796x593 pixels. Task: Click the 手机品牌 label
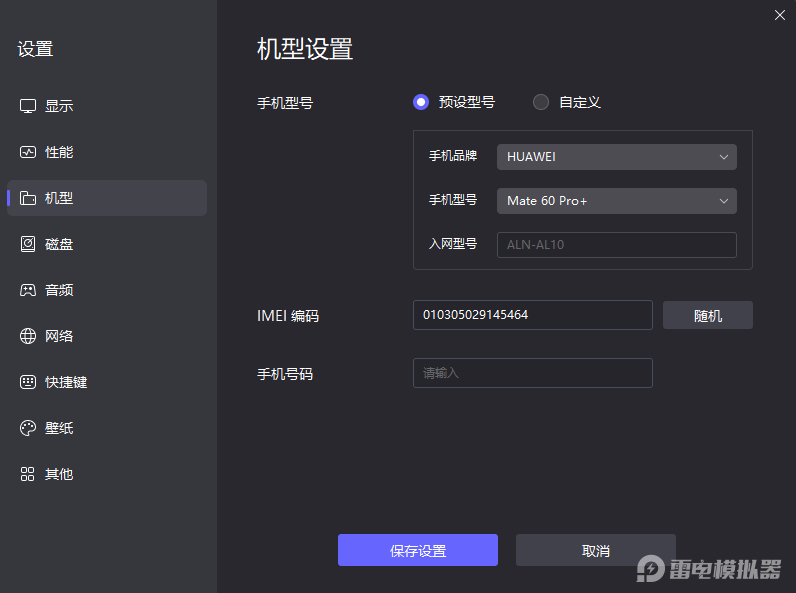click(453, 156)
